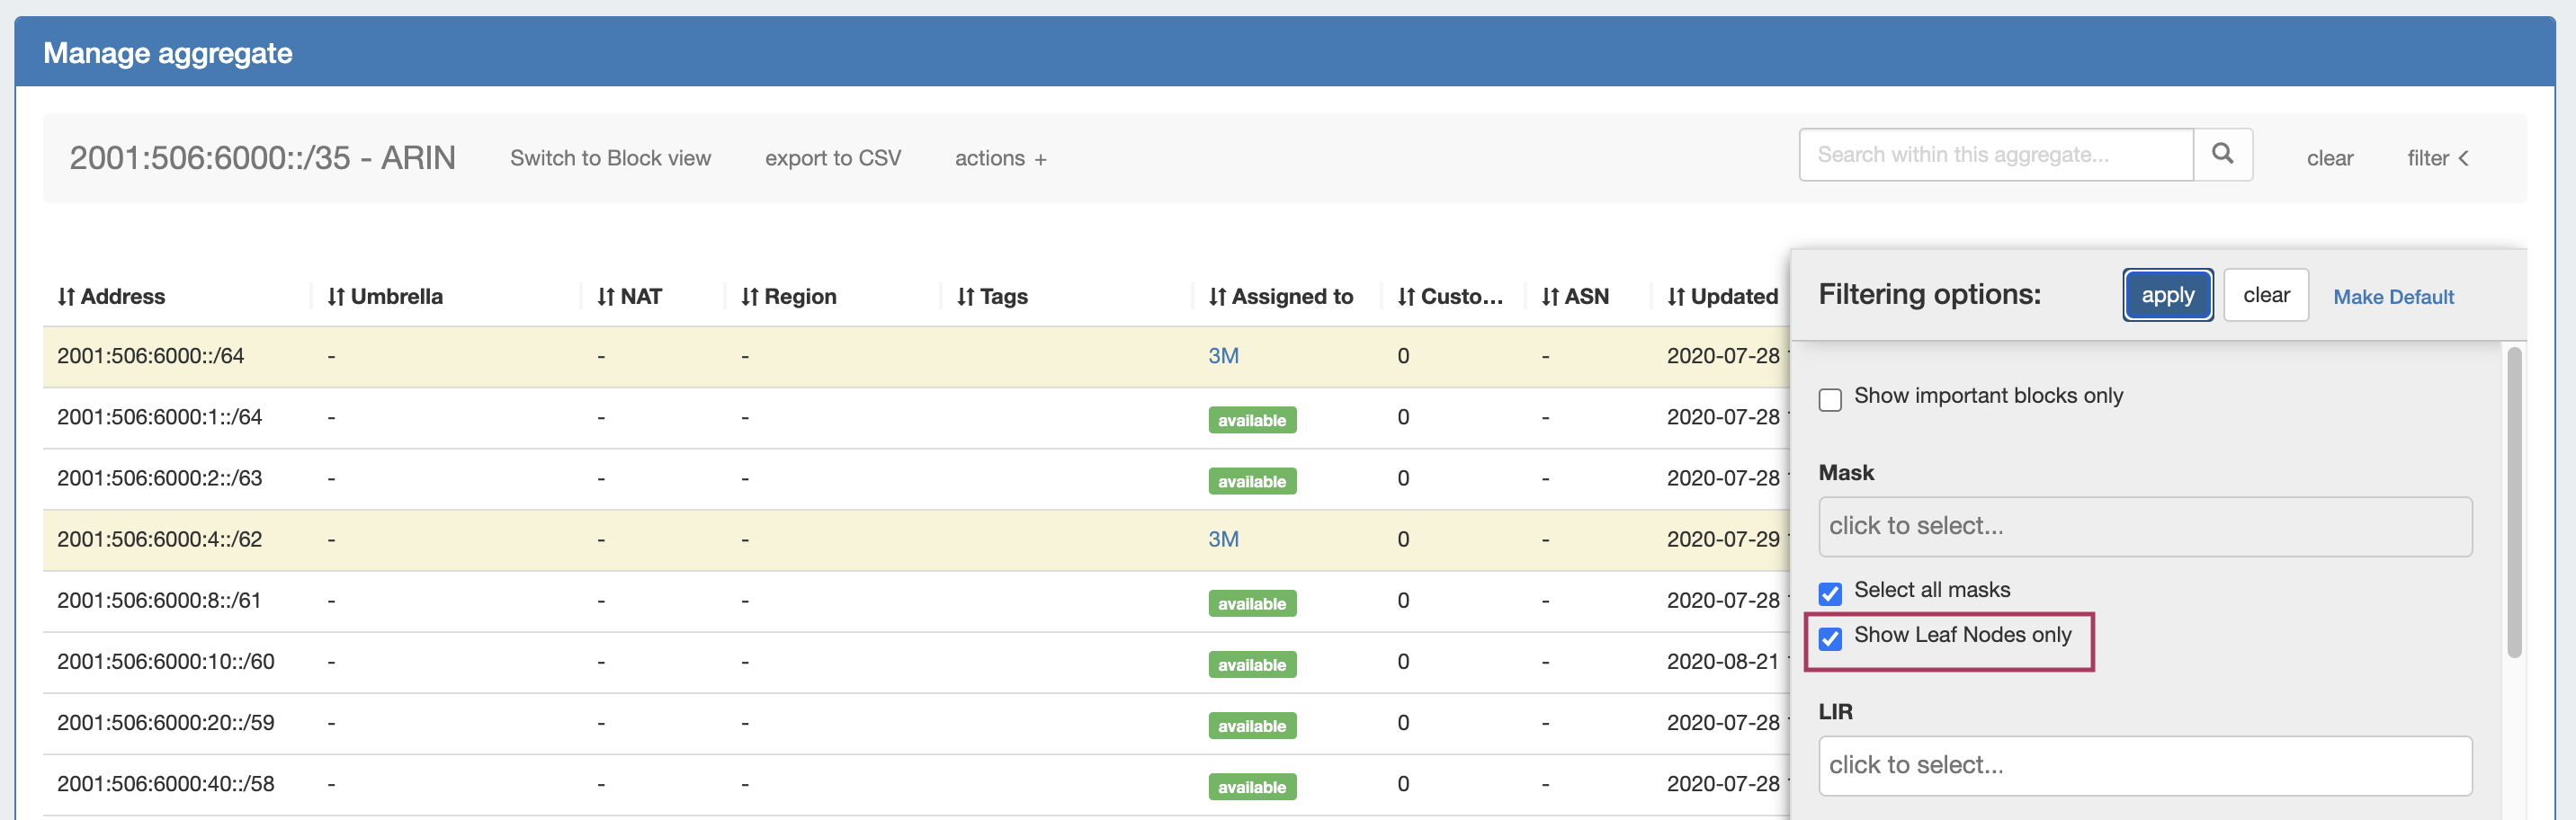
Task: Enable Show important blocks only checkbox
Action: [1830, 400]
